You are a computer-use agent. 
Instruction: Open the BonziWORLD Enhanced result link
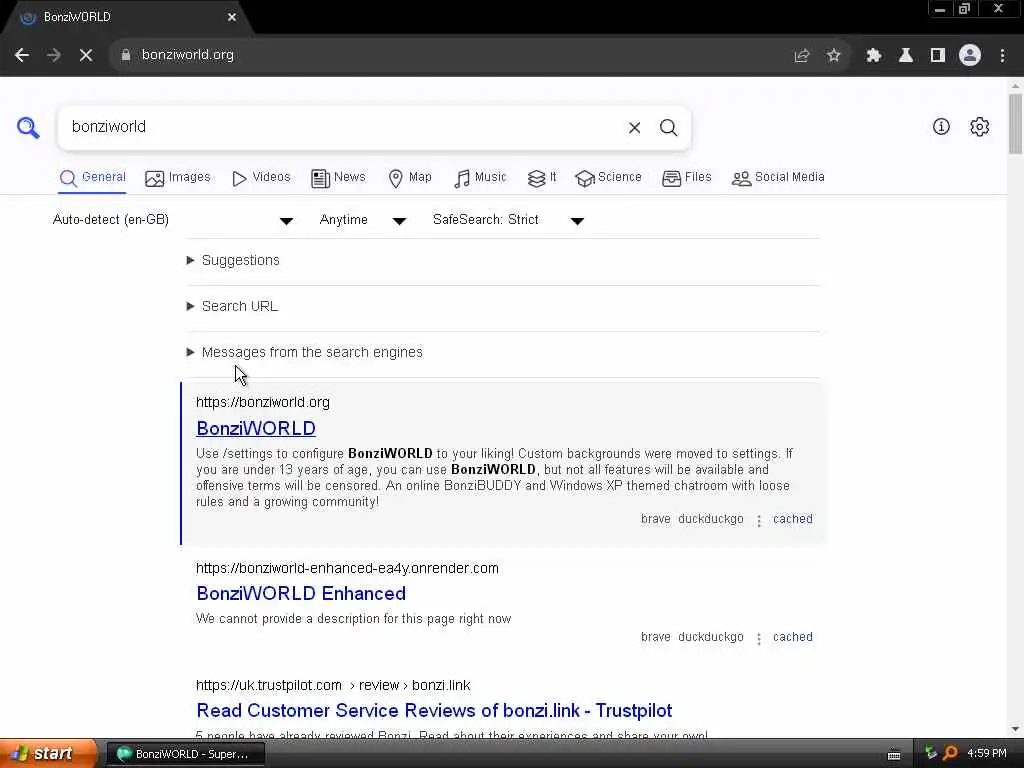pos(301,594)
